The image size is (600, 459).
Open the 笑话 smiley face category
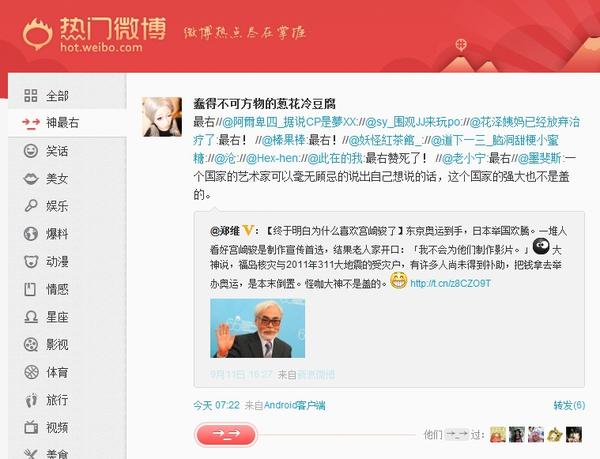(x=31, y=151)
